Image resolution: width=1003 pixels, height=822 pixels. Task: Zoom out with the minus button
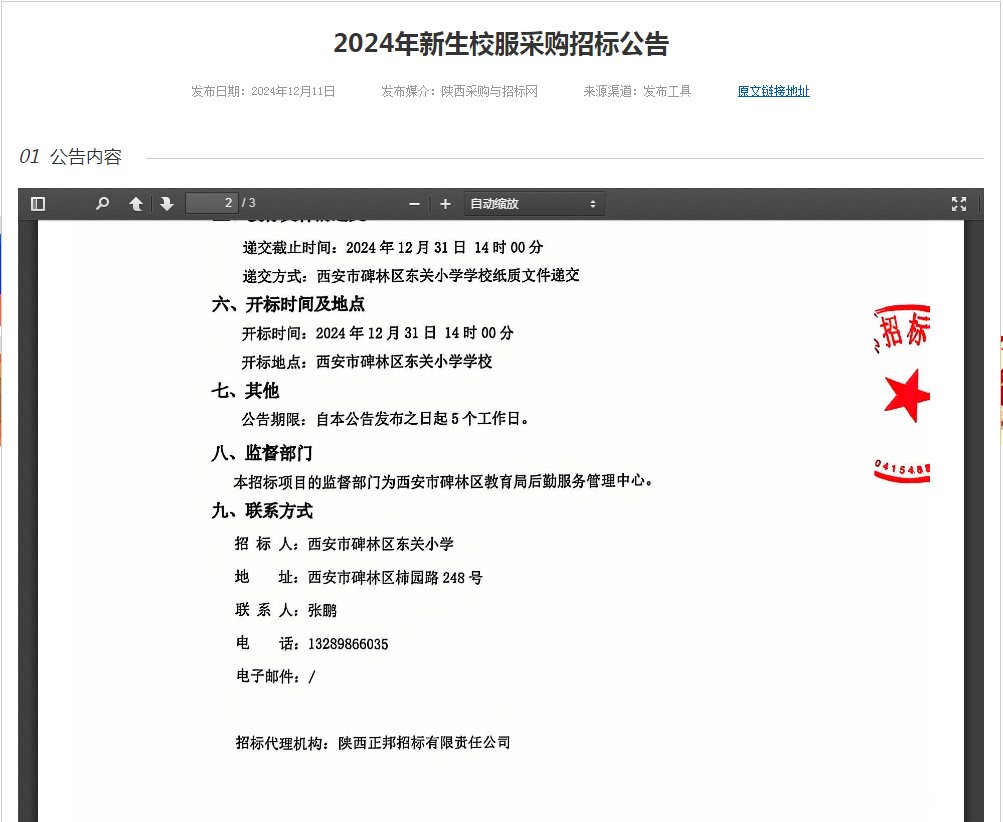pos(414,204)
